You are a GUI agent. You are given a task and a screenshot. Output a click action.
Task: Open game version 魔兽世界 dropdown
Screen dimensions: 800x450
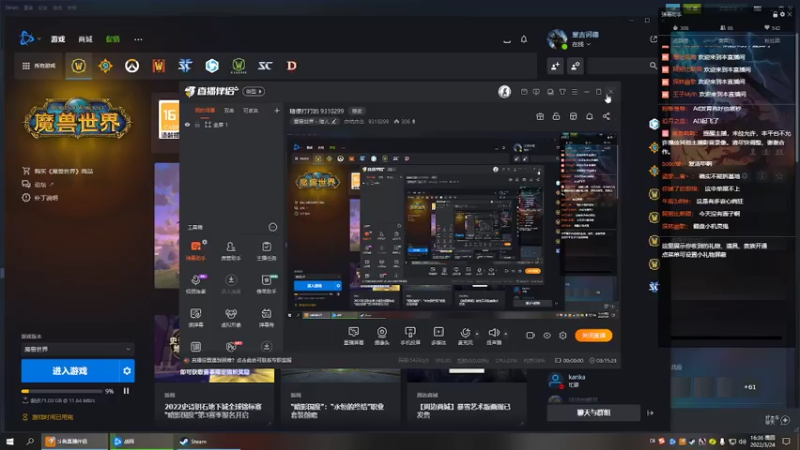(77, 349)
